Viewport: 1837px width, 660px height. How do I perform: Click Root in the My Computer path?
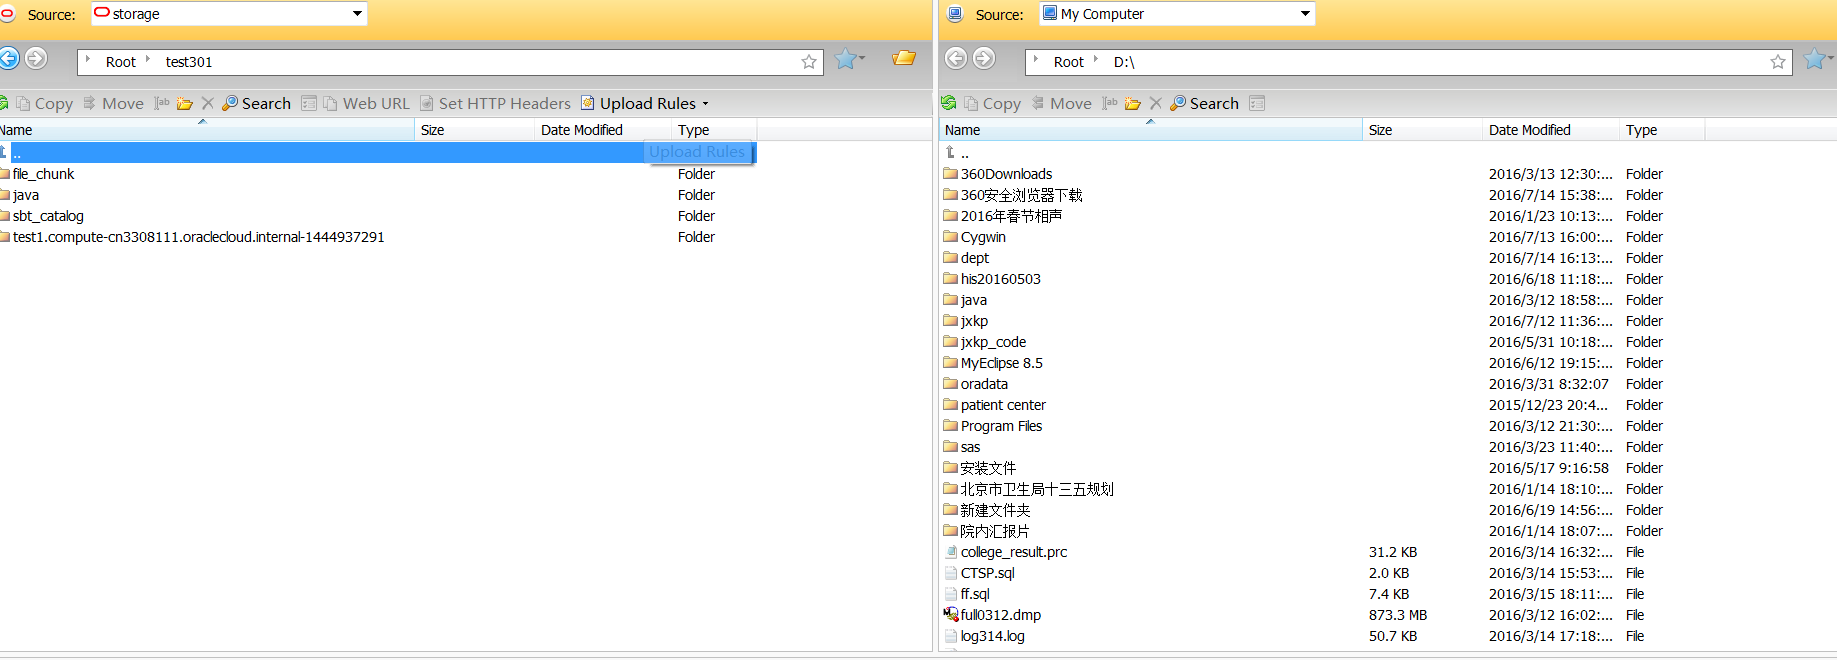[1069, 62]
